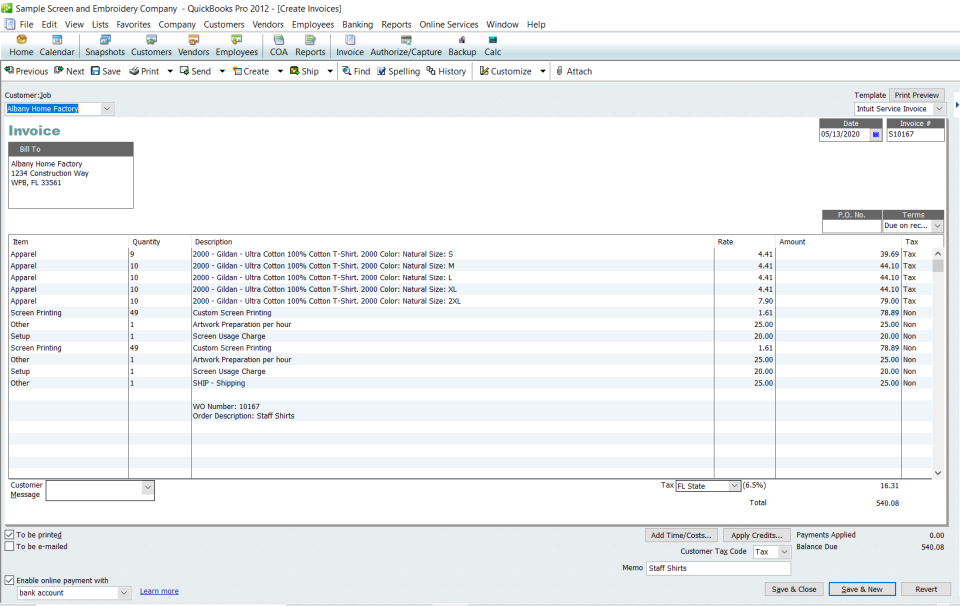
Task: Open the Chart of Accounts via COA icon
Action: click(x=278, y=44)
